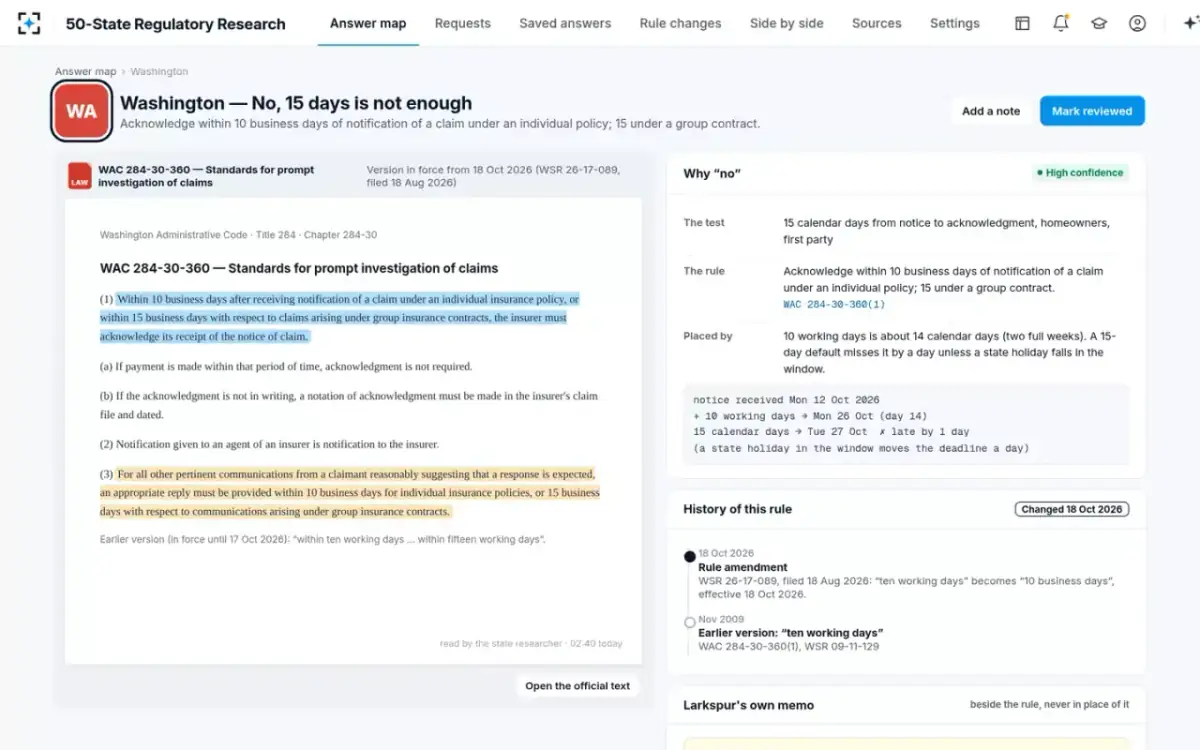Click the earlier version footnote in the document
This screenshot has width=1200, height=750.
323,540
